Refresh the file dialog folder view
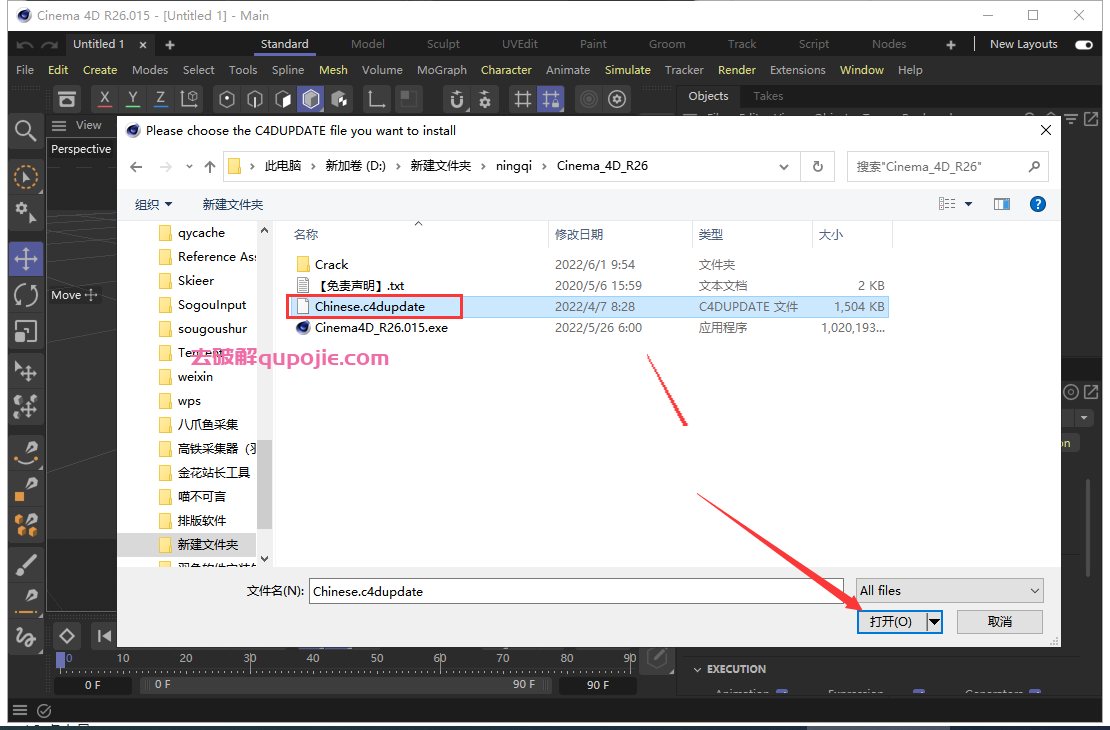The image size is (1110, 730). (818, 166)
